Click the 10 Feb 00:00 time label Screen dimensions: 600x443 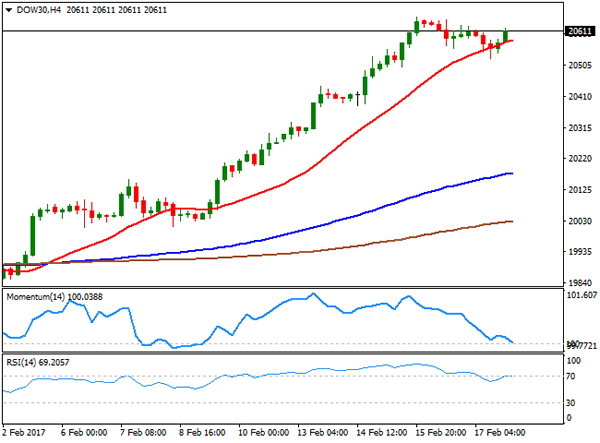(264, 433)
